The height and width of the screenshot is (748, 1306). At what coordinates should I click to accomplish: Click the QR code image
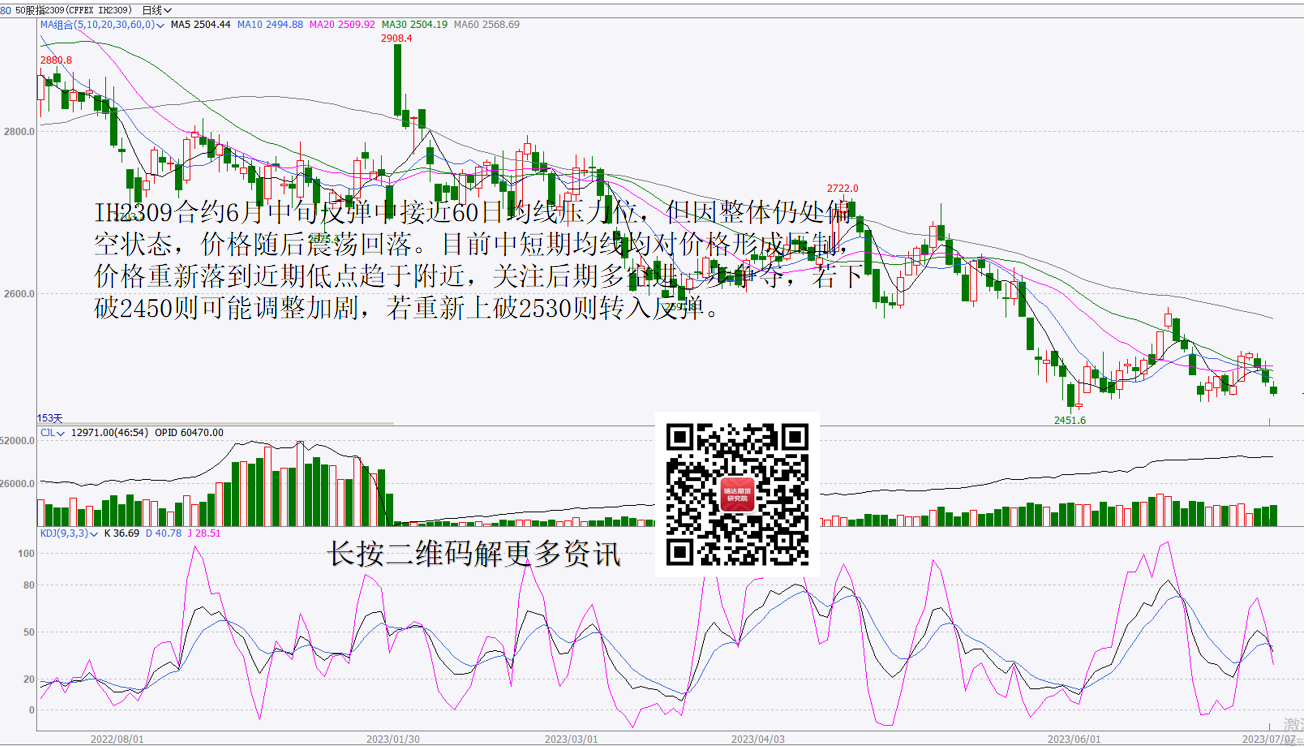click(x=737, y=494)
